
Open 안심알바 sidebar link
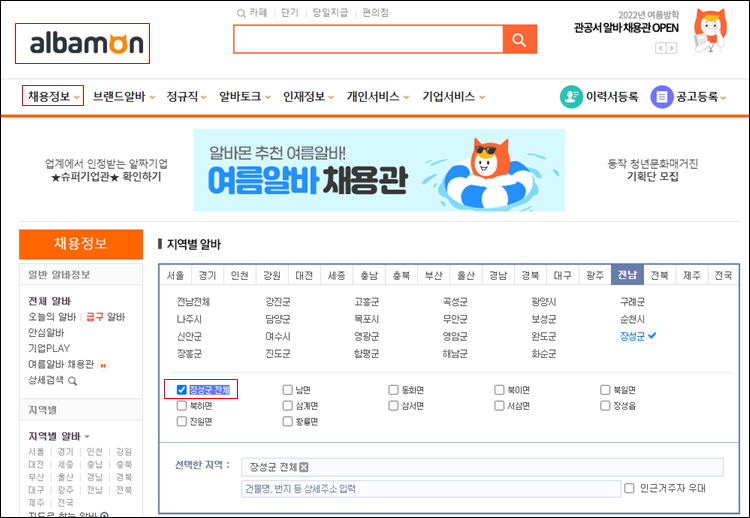(x=46, y=333)
